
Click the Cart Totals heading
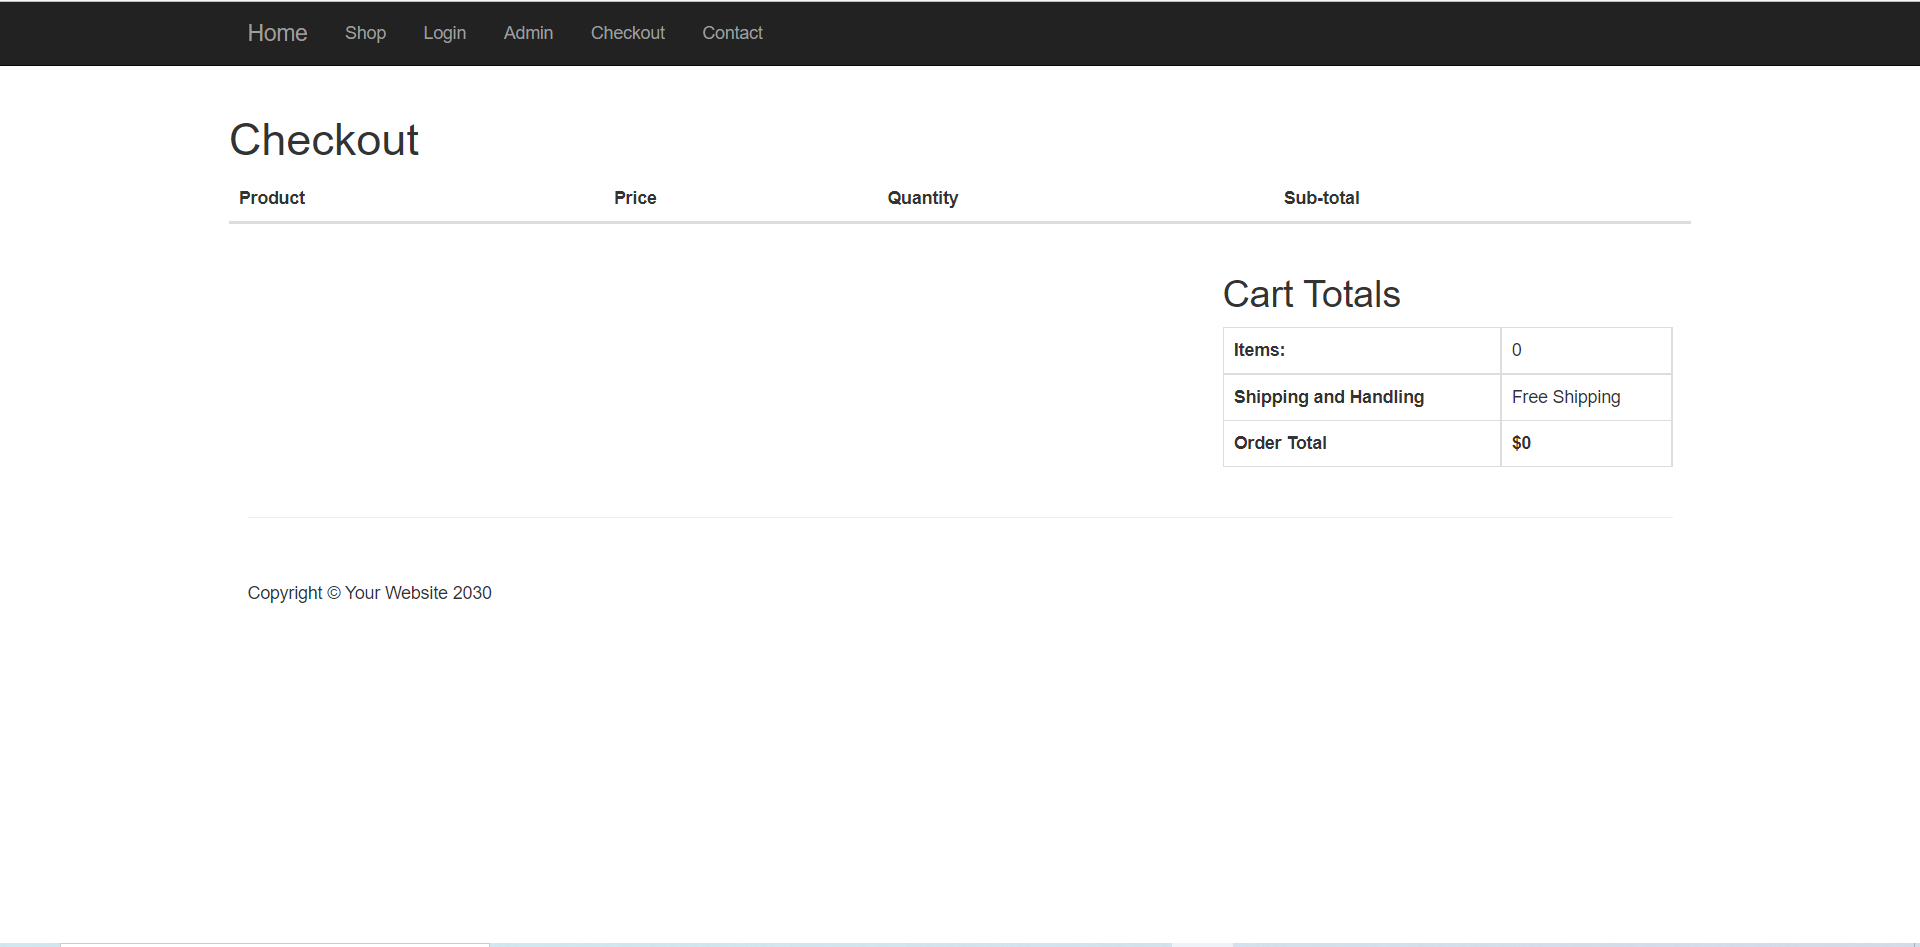[x=1311, y=294]
